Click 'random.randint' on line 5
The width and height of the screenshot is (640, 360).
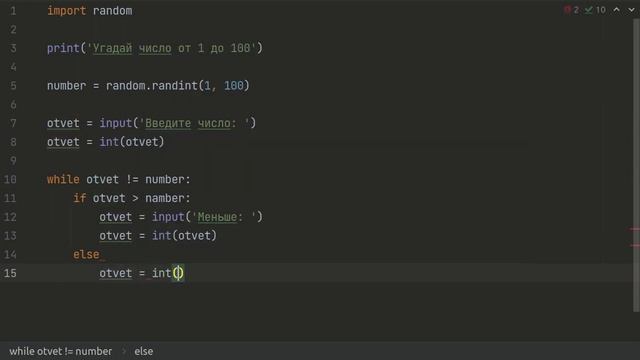coord(151,86)
